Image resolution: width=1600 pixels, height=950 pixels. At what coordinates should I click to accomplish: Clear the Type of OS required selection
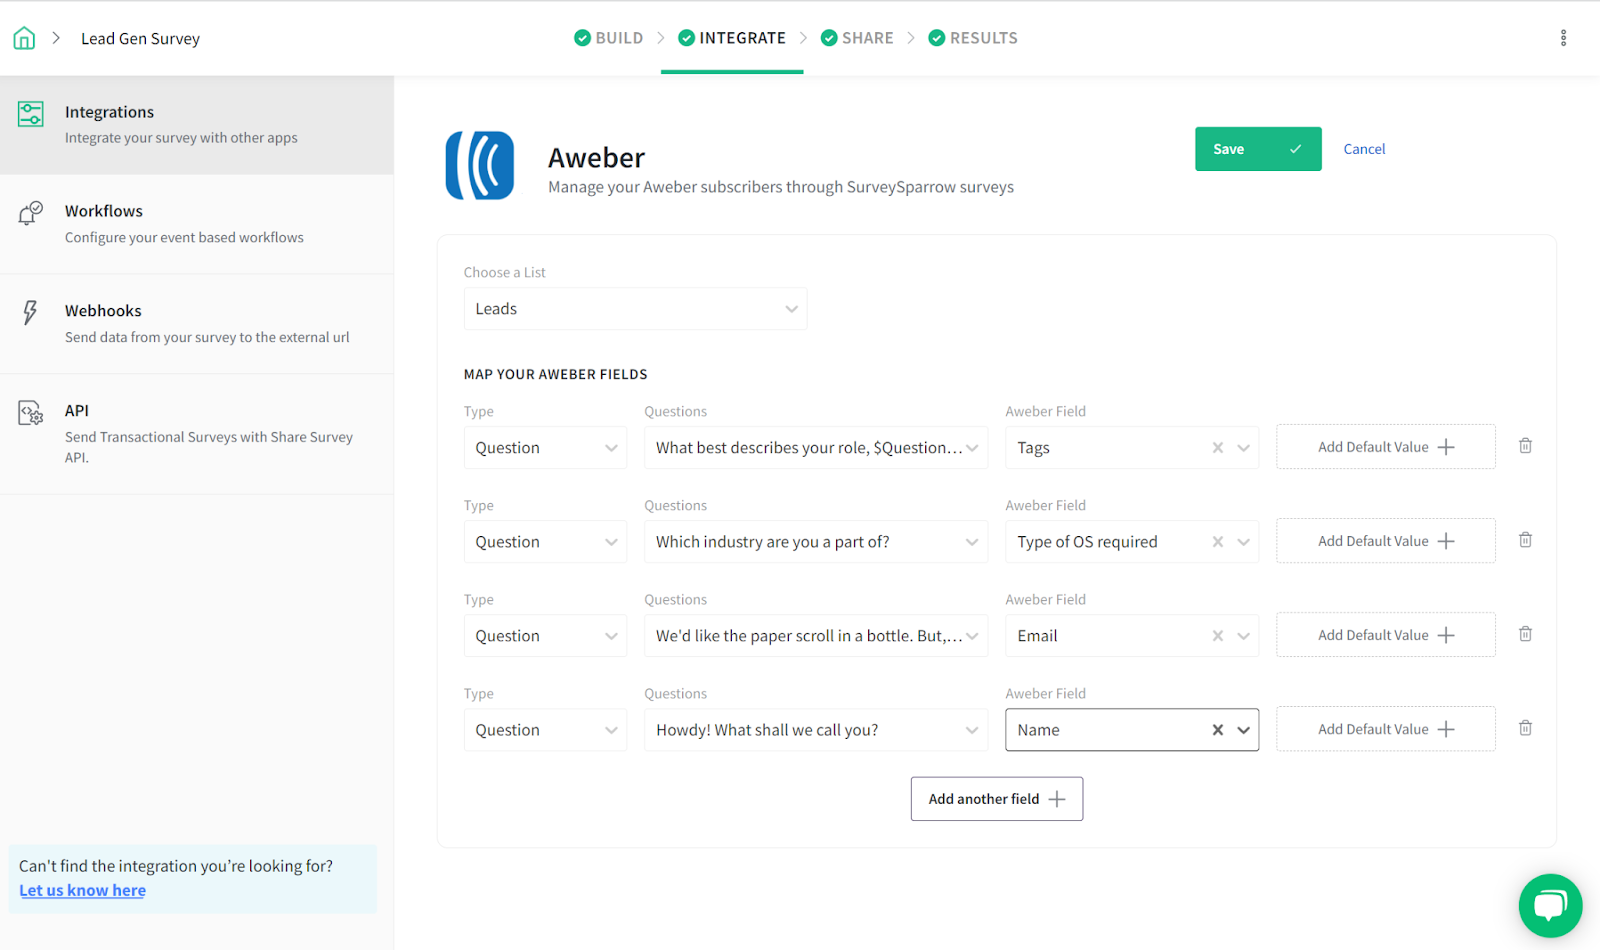pos(1218,542)
